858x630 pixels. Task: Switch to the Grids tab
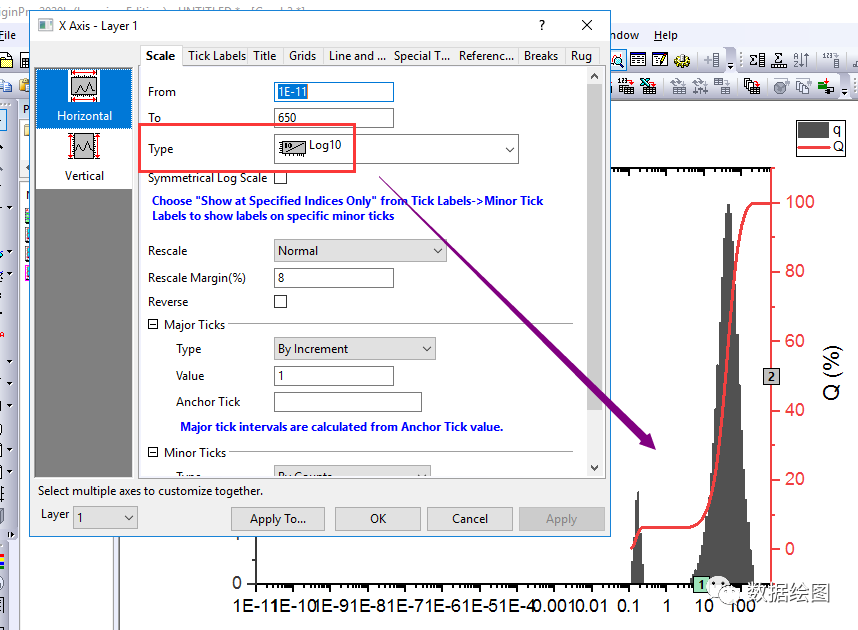tap(303, 56)
